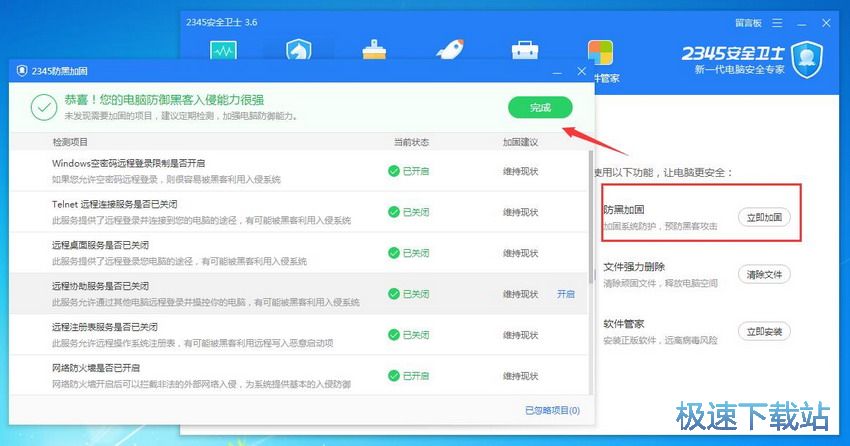The image size is (850, 446).
Task: Close the 2345安全卫士 main window
Action: click(826, 23)
